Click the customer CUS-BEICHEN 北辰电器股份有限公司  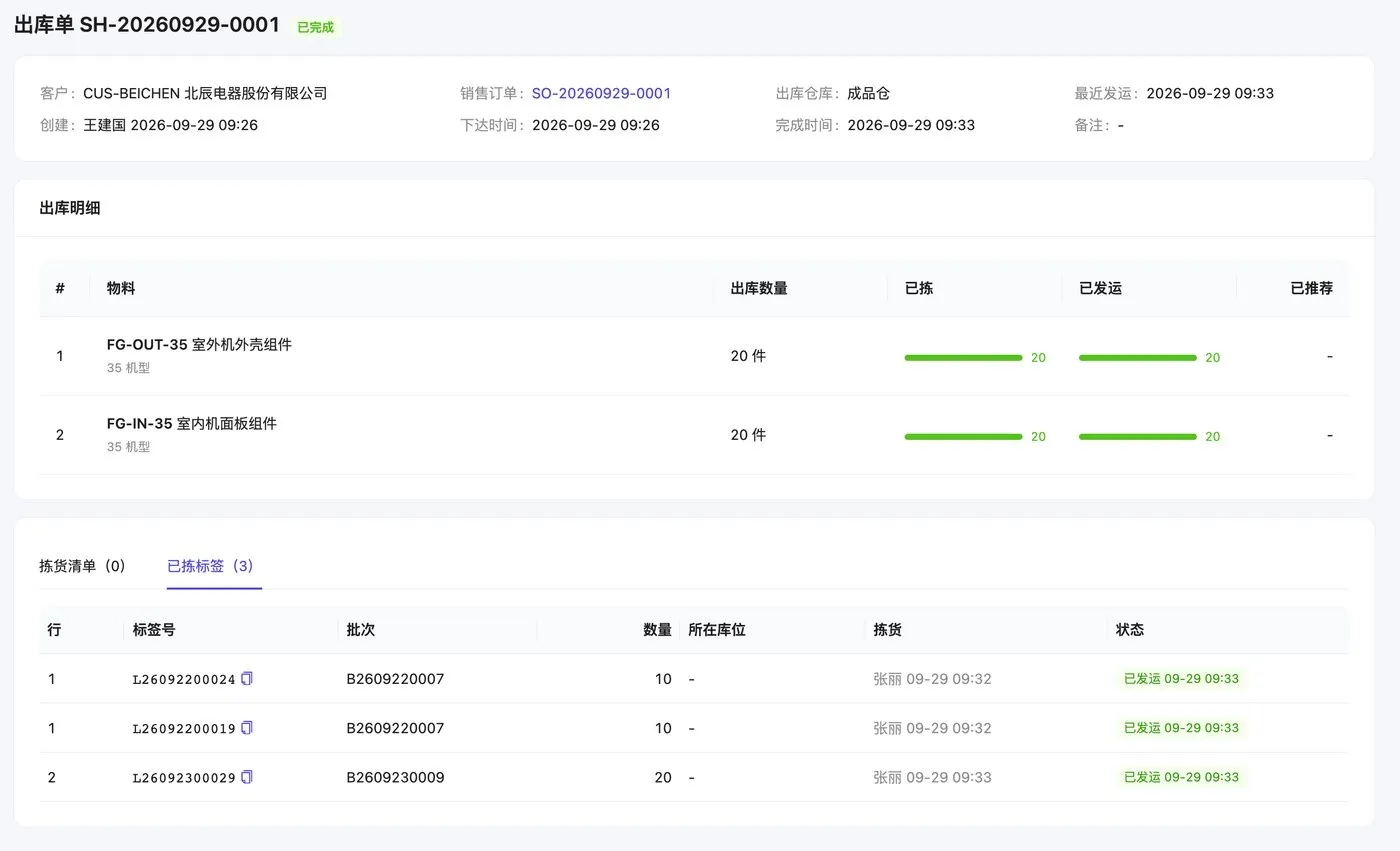coord(205,93)
